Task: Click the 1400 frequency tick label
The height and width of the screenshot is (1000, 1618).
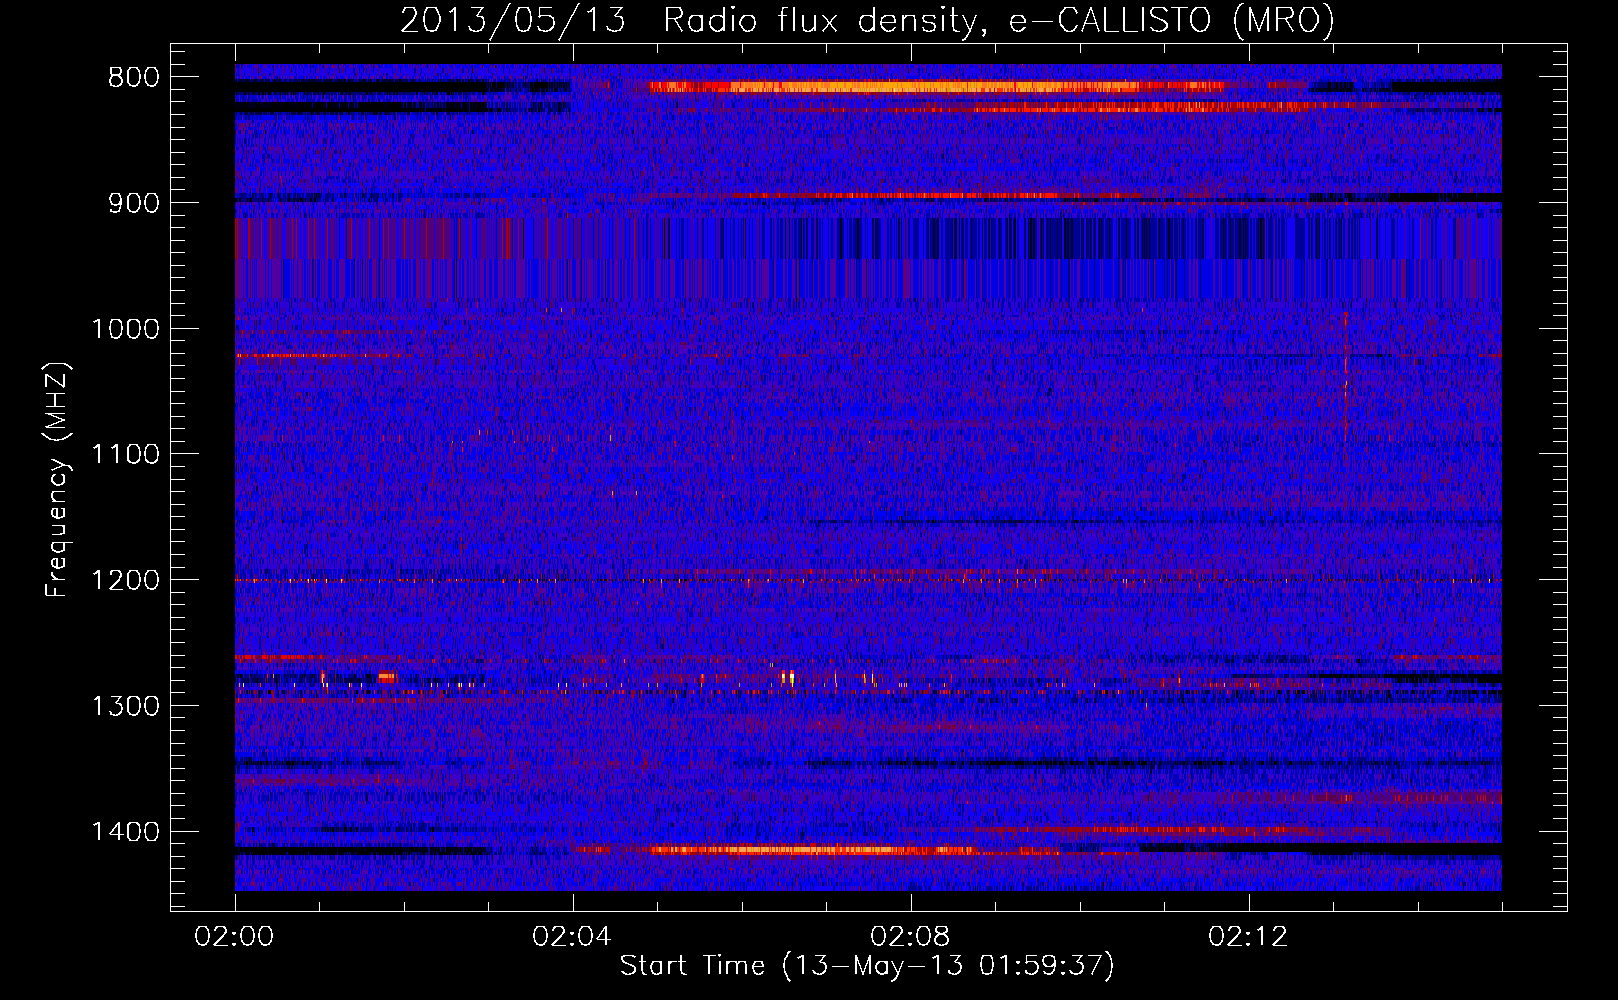Action: coord(125,832)
